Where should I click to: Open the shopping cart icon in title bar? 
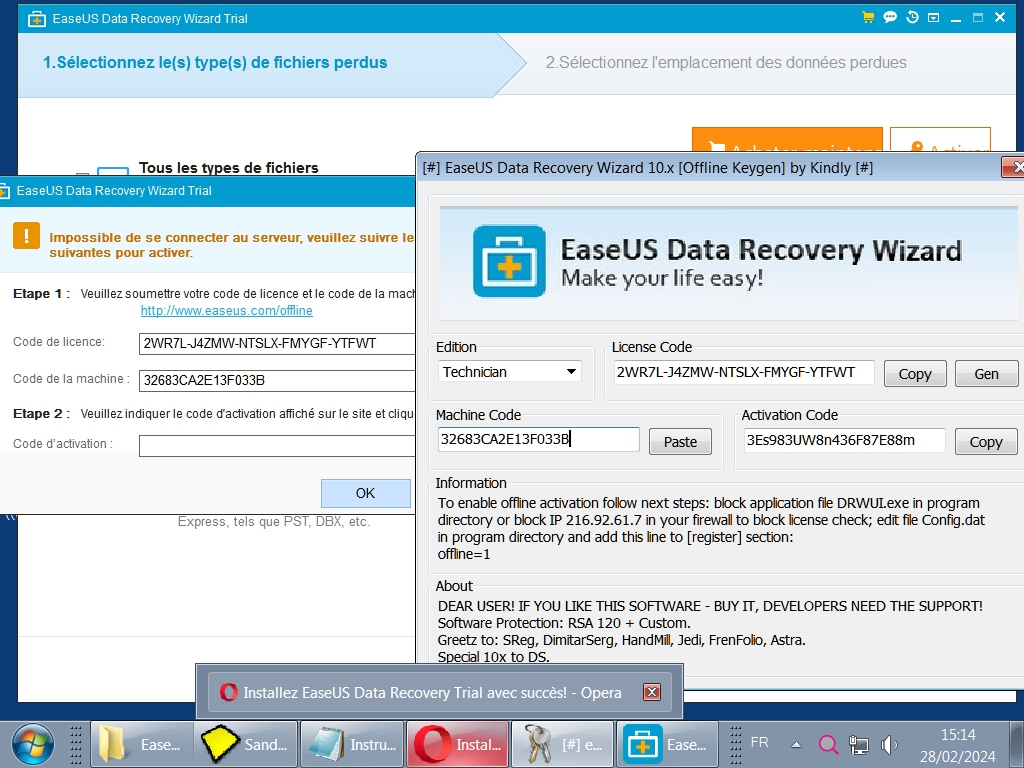point(868,18)
